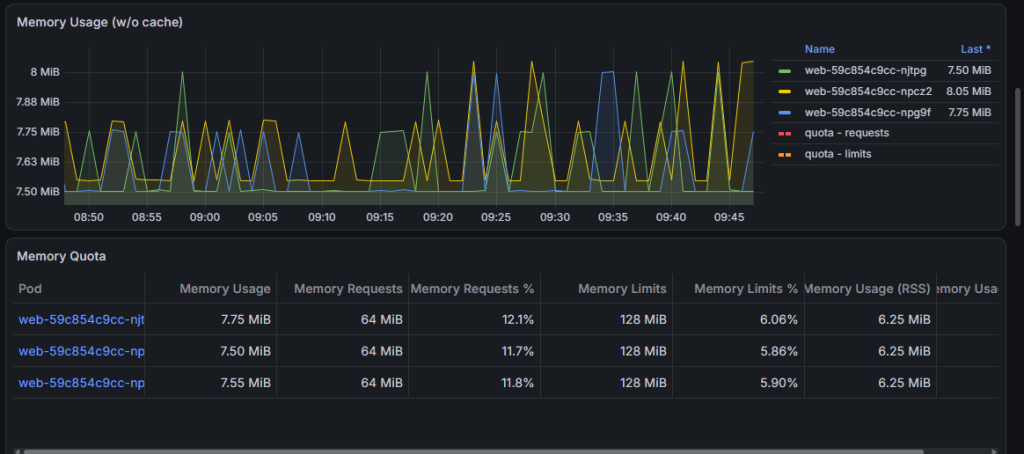Sort table by Memory Limits column header

point(622,289)
